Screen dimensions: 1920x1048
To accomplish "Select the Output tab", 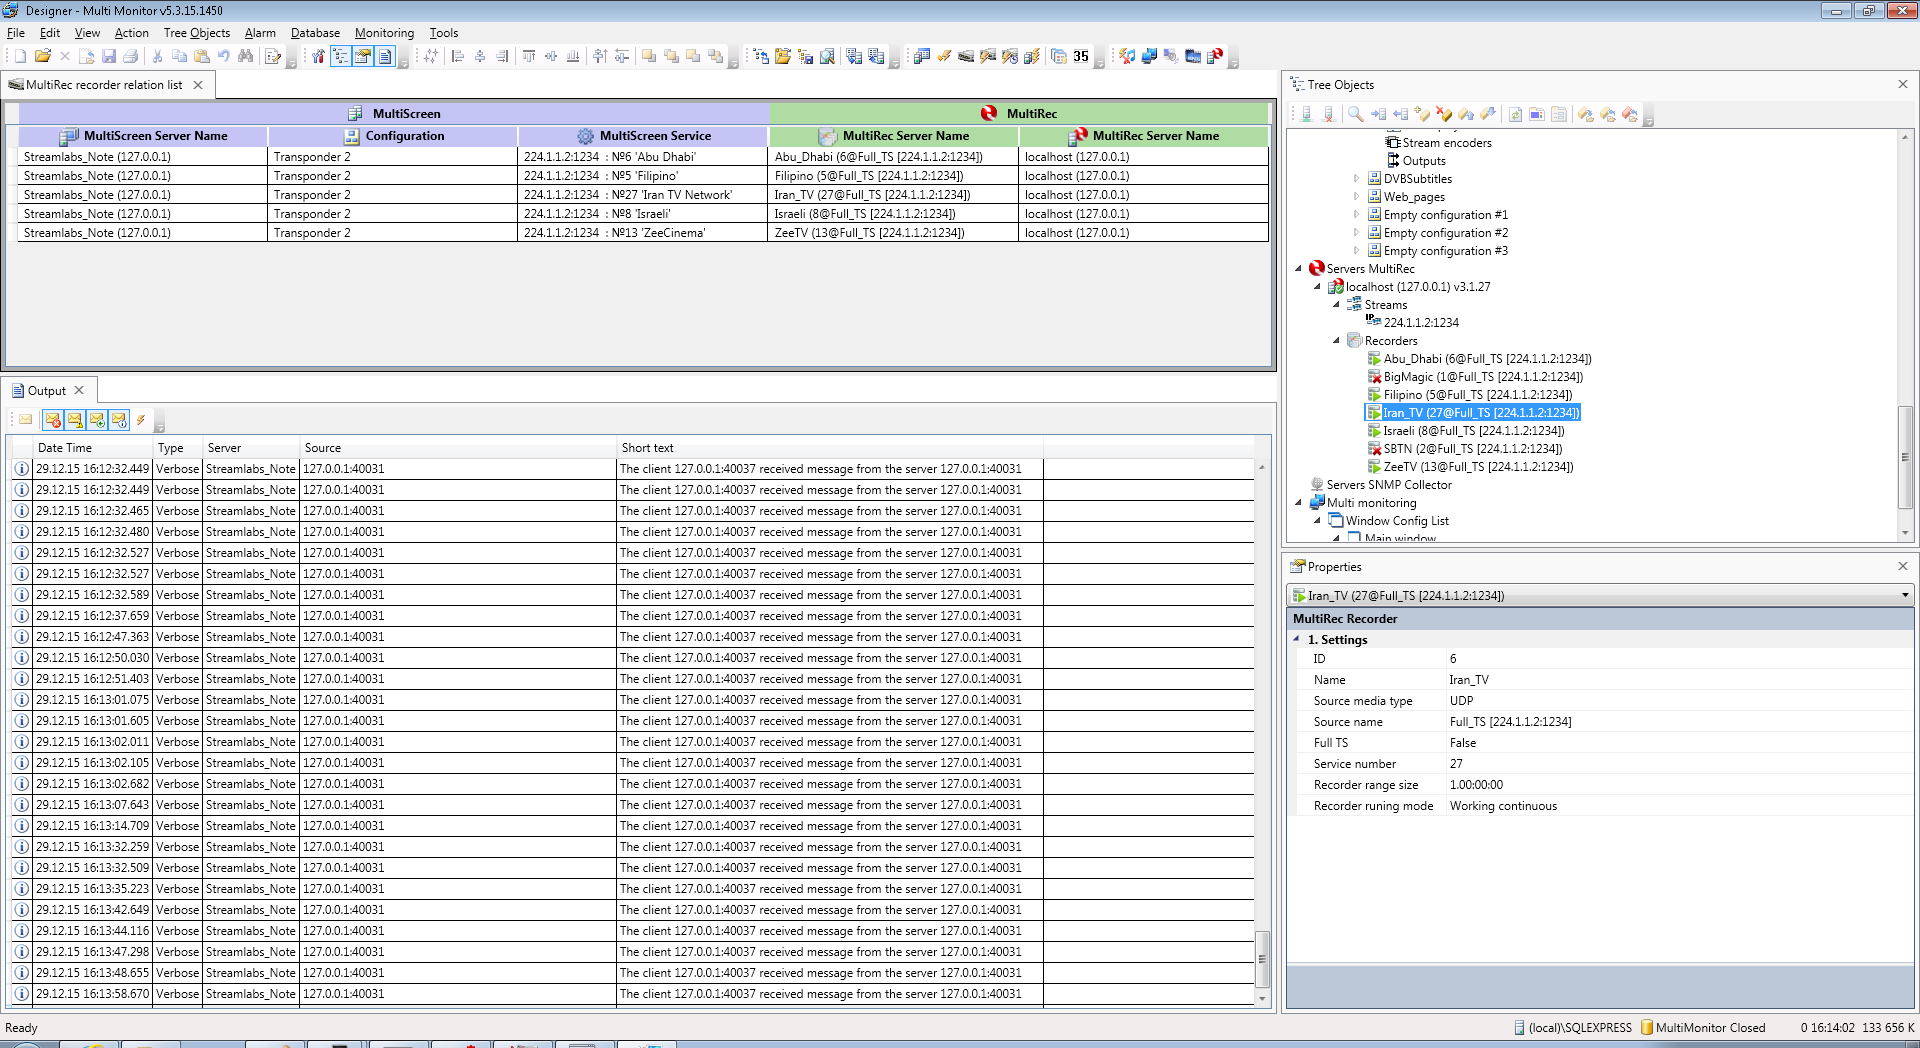I will [x=46, y=391].
